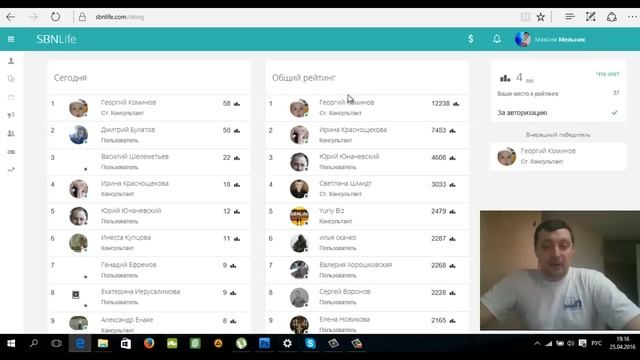The height and width of the screenshot is (360, 640).
Task: Open the browser More actions ellipsis
Action: 632,17
